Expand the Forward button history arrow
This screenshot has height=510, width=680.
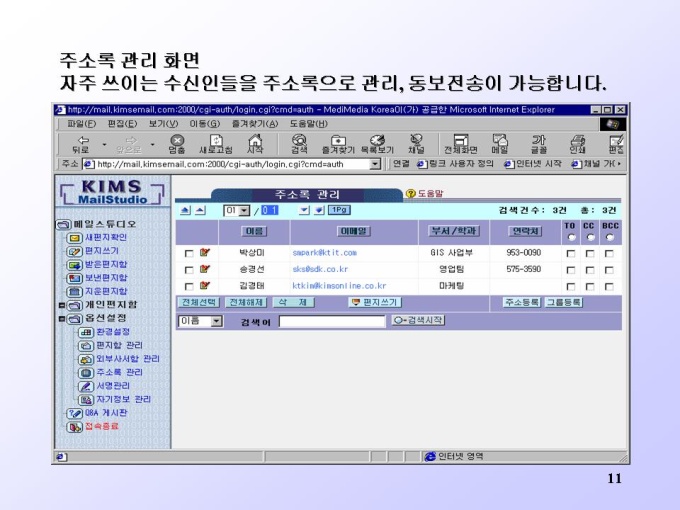[152, 144]
